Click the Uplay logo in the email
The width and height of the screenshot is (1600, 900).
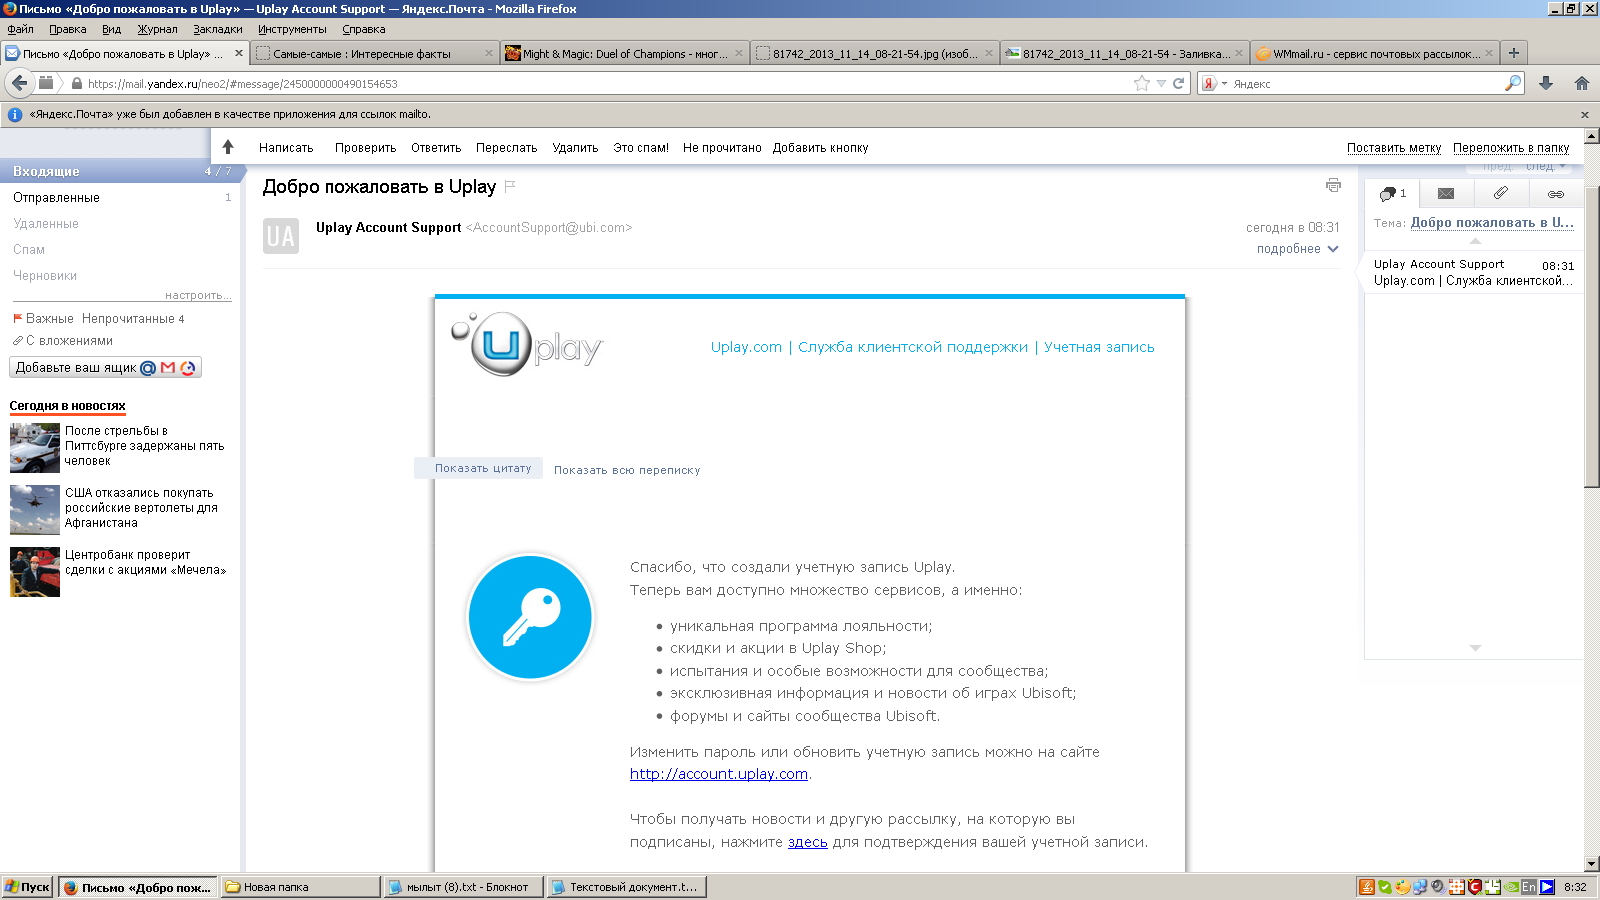[x=526, y=344]
